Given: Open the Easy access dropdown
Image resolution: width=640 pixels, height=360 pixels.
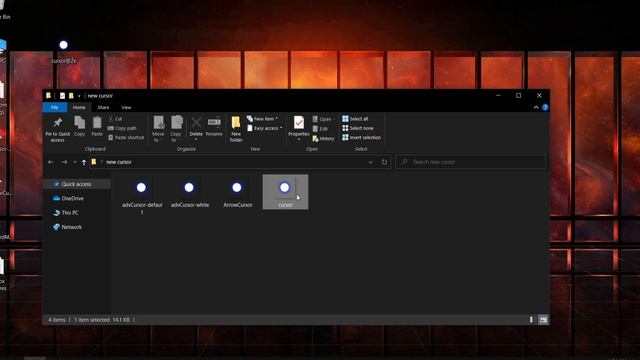Looking at the screenshot, I should click(x=265, y=128).
